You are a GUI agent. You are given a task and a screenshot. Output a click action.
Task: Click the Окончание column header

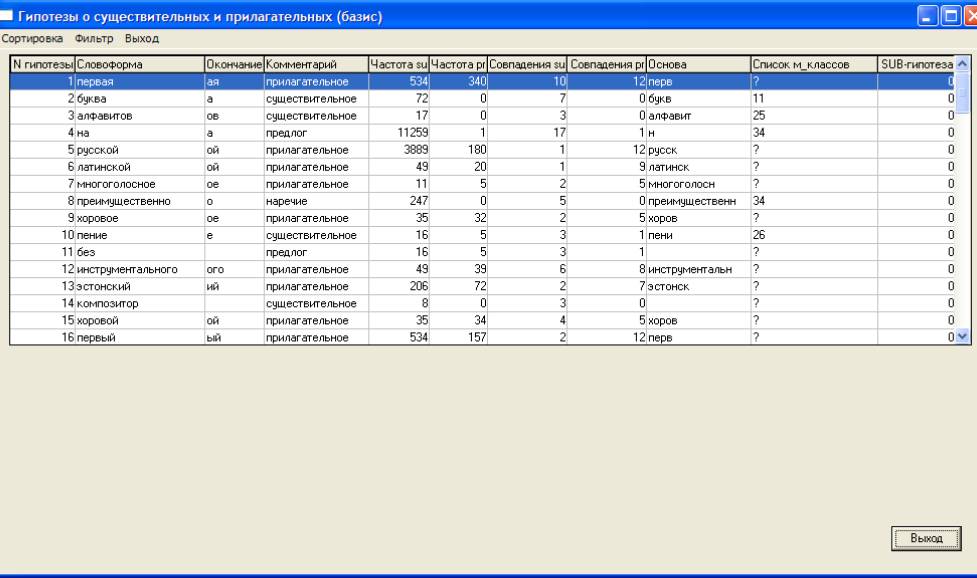point(233,65)
